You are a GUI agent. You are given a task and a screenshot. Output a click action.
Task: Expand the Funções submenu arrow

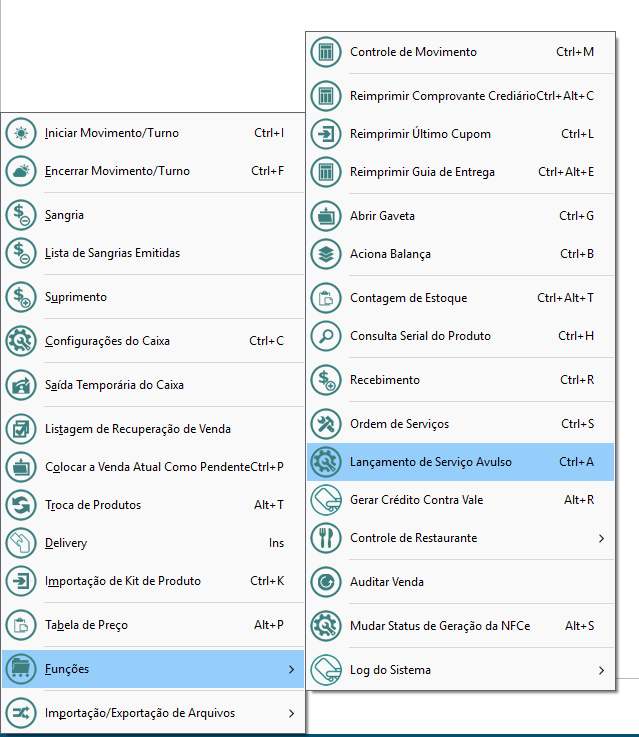tap(291, 669)
